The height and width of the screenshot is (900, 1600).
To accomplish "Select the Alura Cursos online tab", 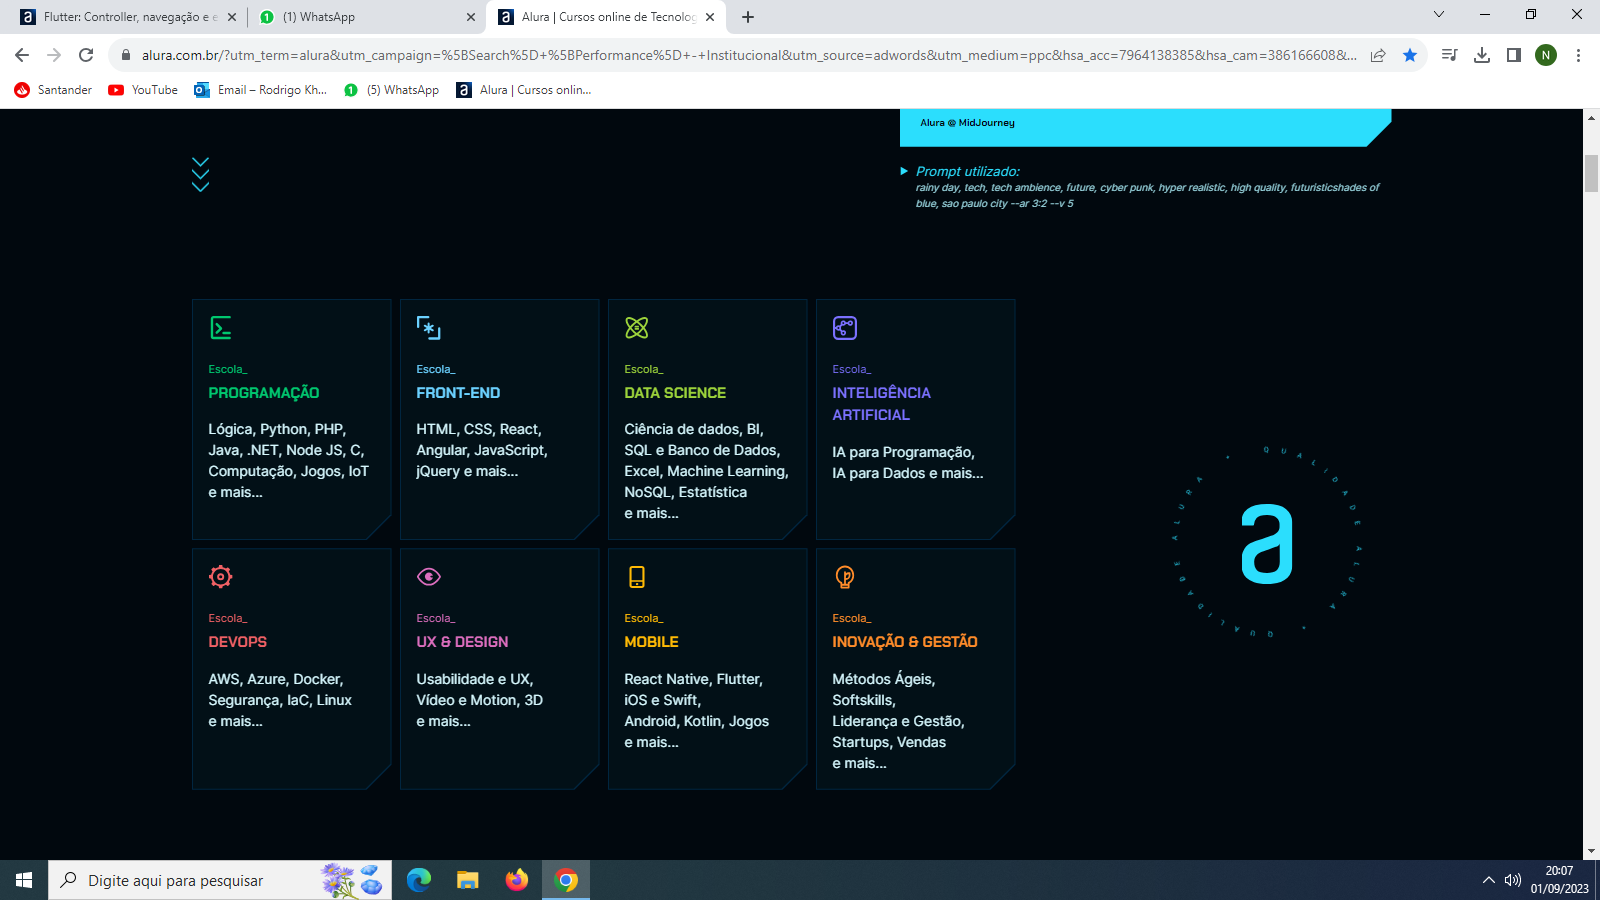I will point(606,17).
